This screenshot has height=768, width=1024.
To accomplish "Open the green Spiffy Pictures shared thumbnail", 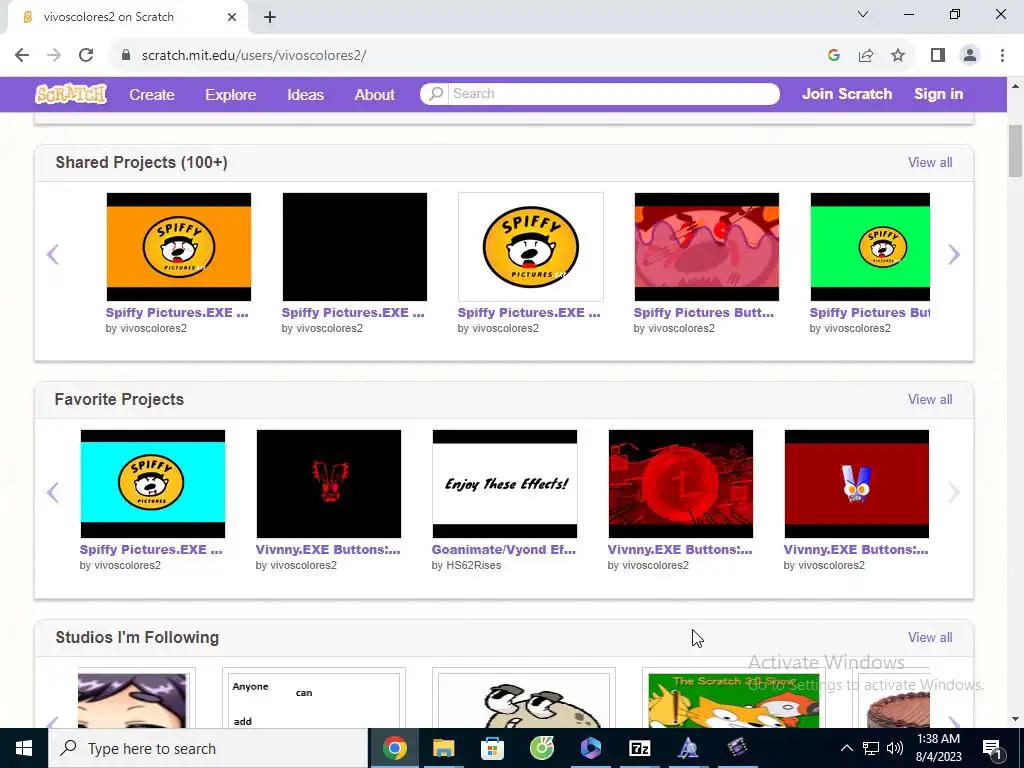I will [x=870, y=247].
